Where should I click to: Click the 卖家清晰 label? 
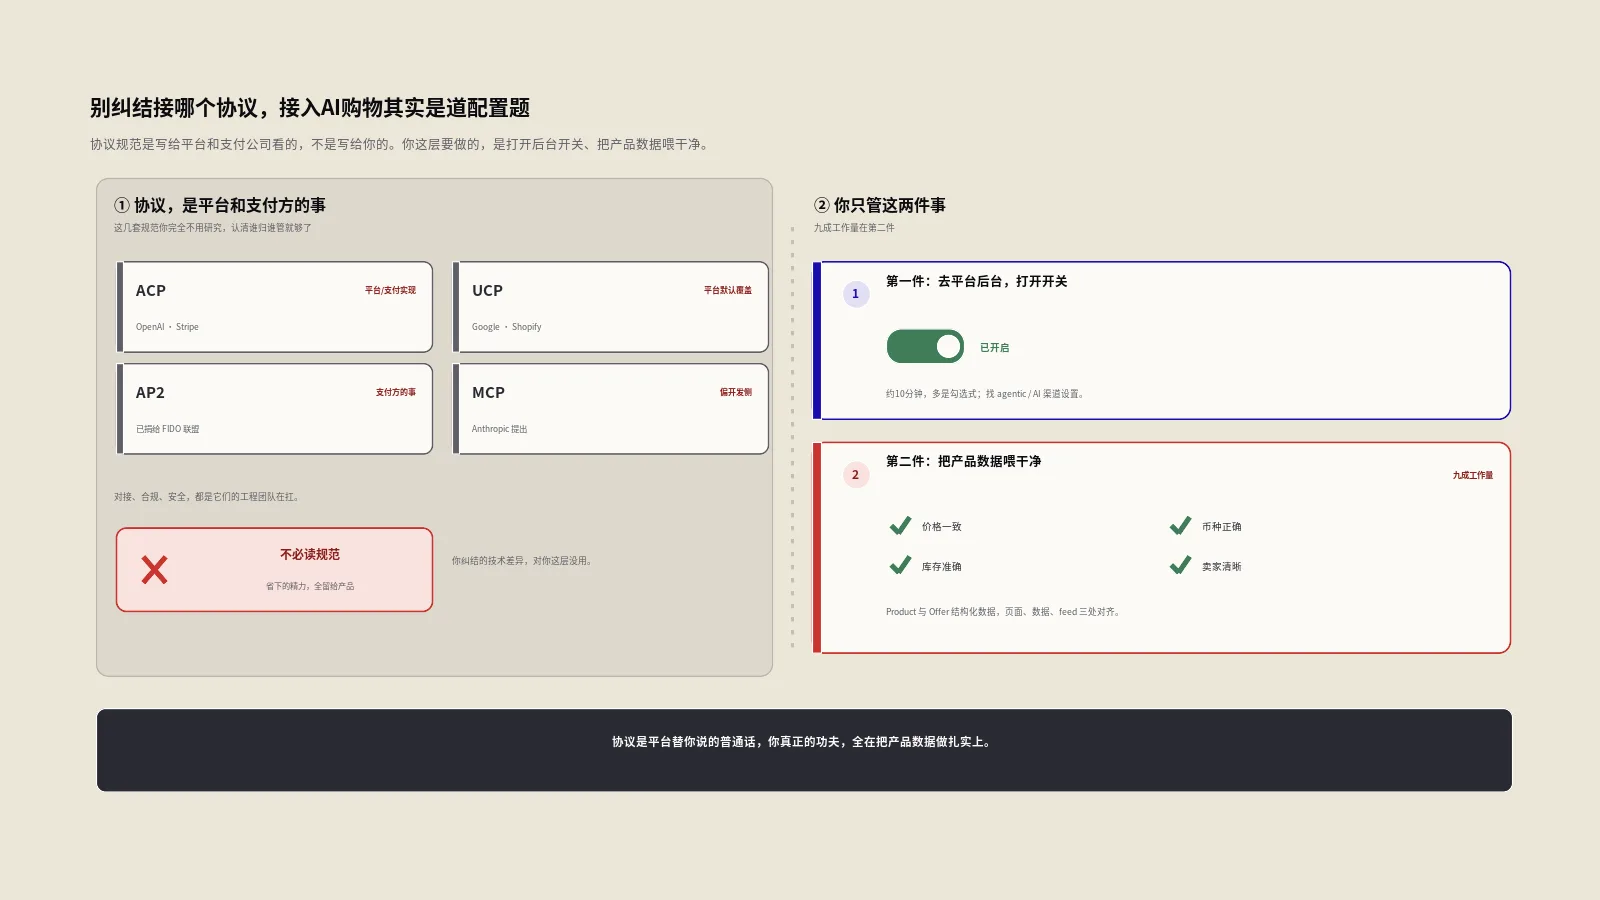coord(1221,567)
